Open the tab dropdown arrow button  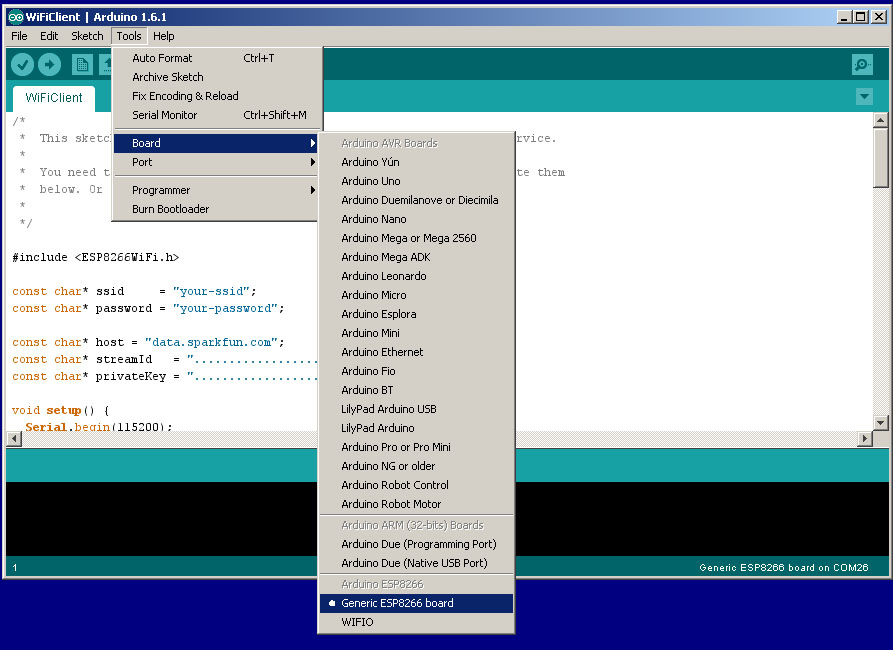864,97
